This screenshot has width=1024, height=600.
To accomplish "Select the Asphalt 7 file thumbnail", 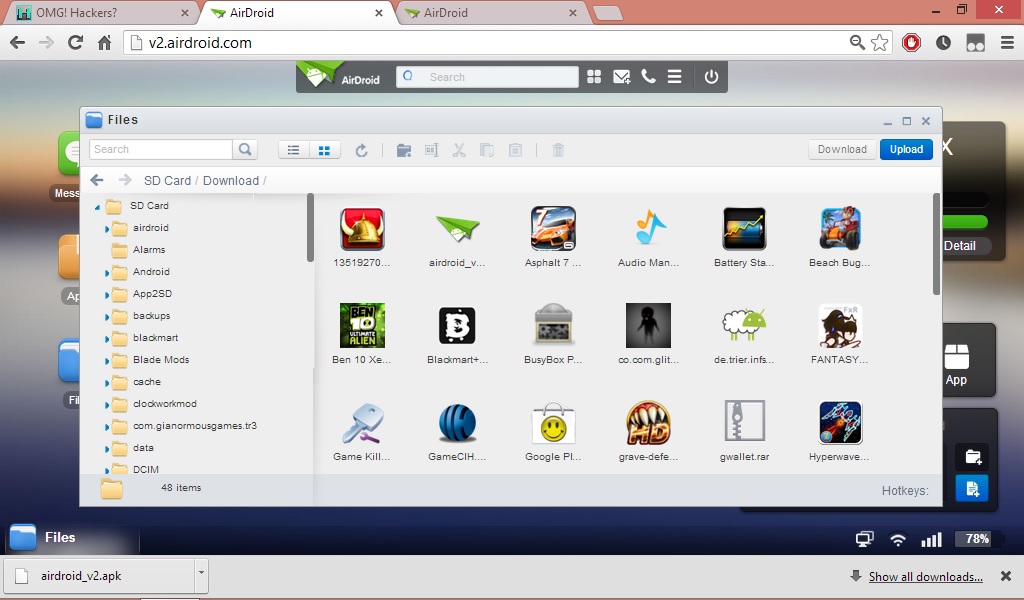I will 553,229.
